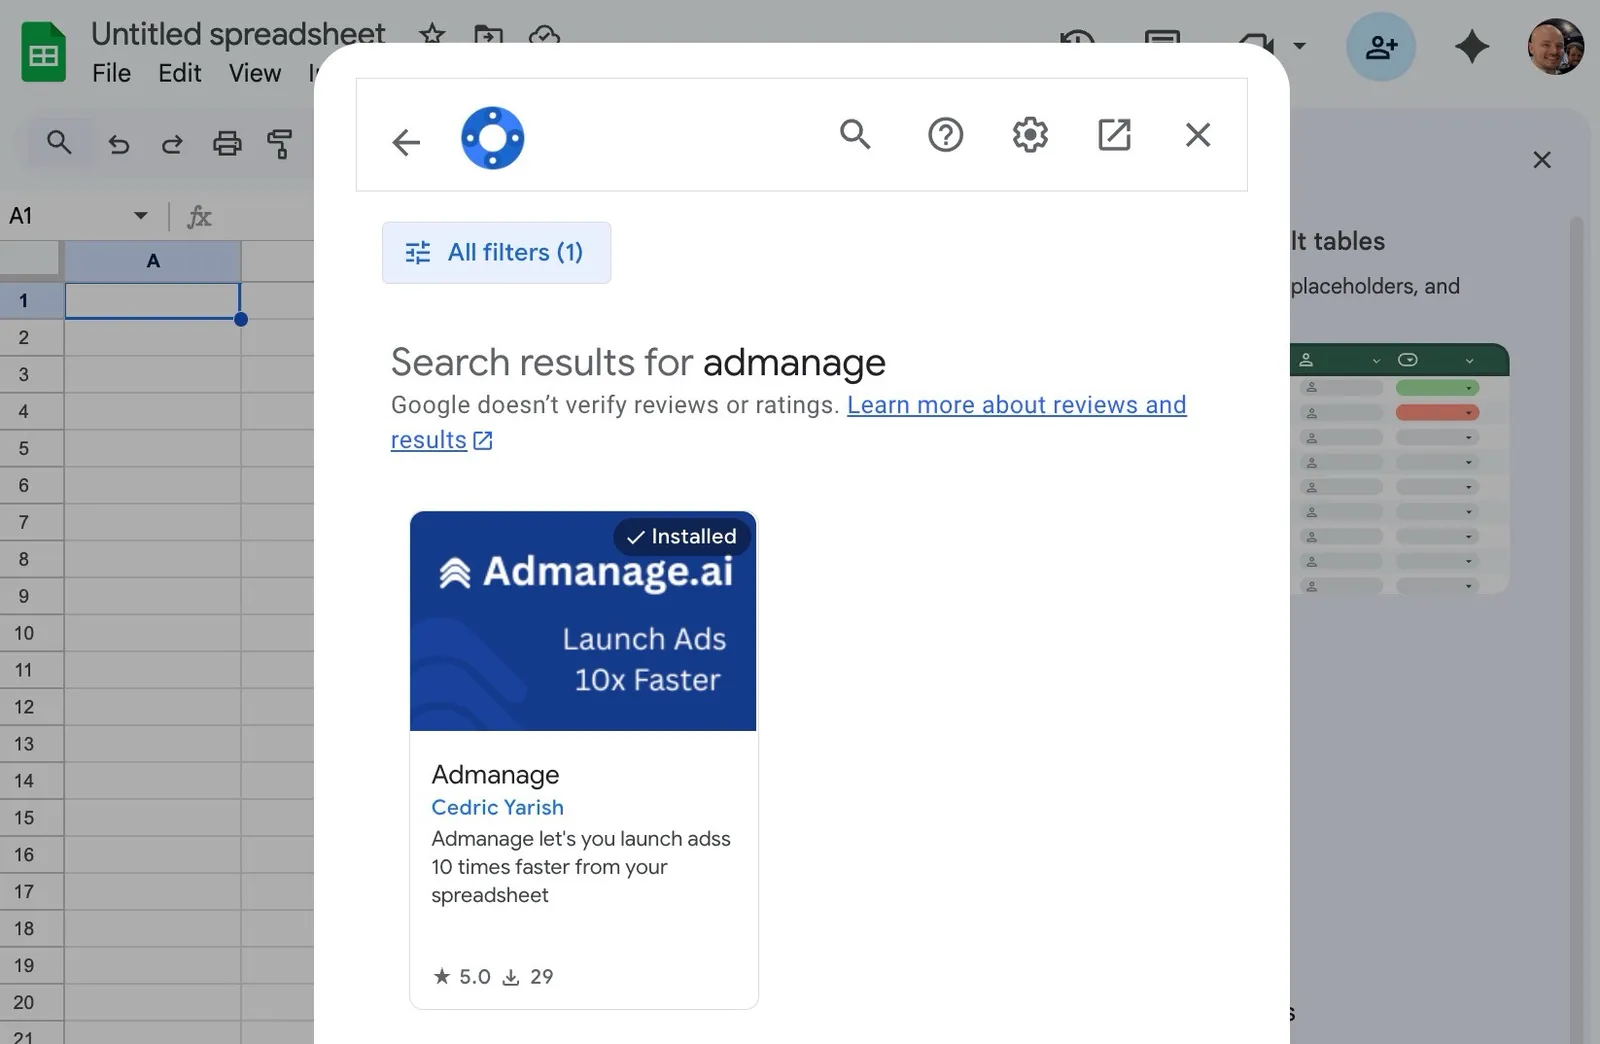Click the Undo arrow in the toolbar
1600x1044 pixels.
click(118, 144)
